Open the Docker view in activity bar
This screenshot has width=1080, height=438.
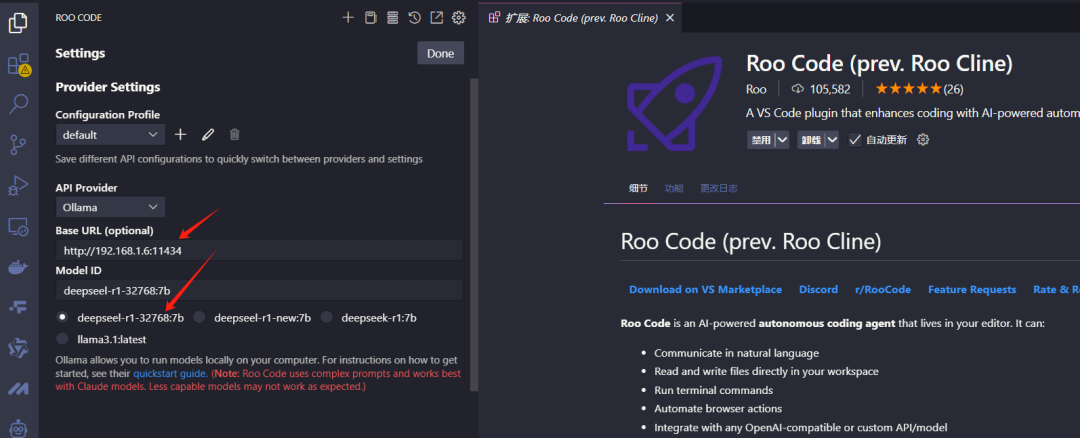18,267
